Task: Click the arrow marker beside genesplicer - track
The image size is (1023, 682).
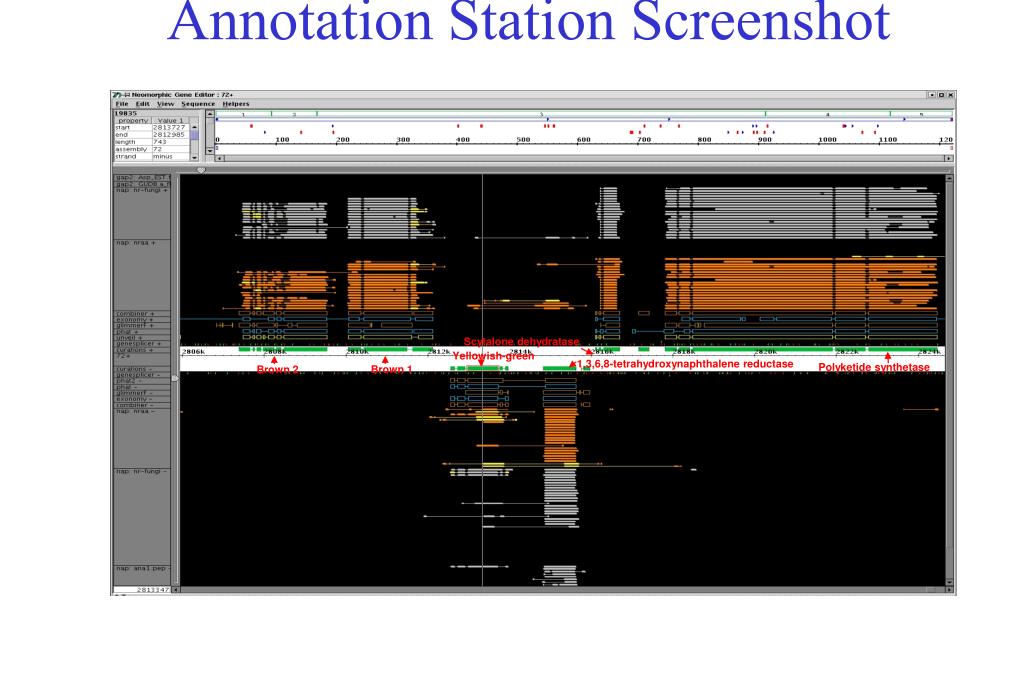Action: 175,379
